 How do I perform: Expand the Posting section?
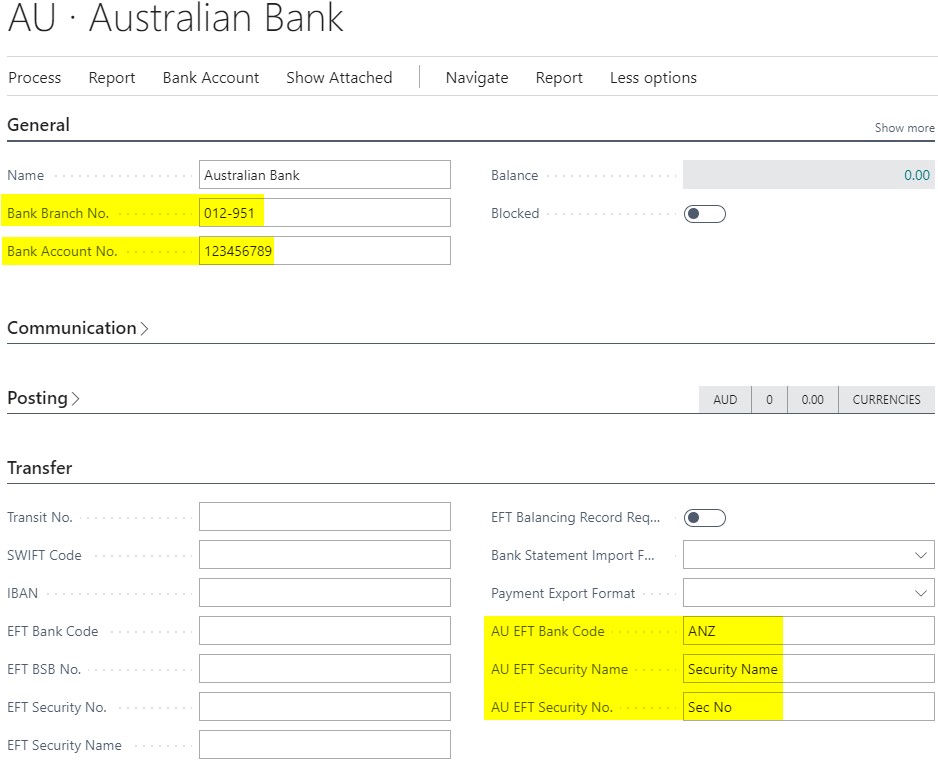coord(40,398)
